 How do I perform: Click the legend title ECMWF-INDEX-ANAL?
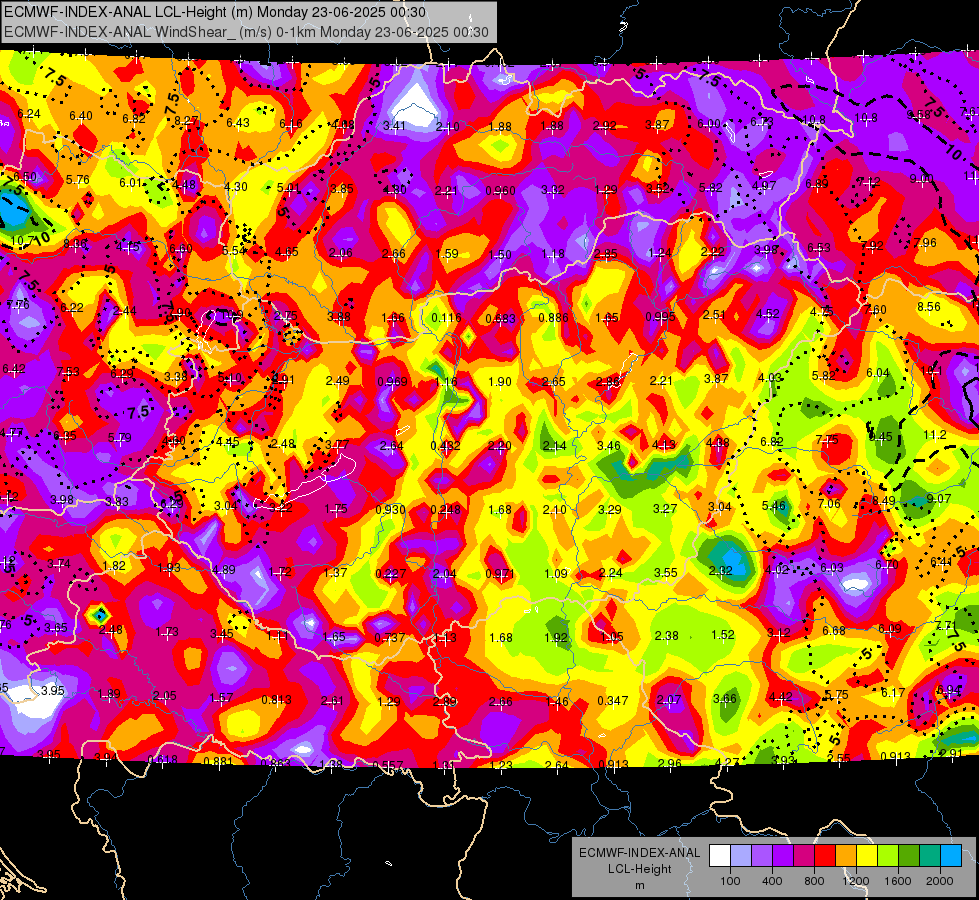point(639,853)
